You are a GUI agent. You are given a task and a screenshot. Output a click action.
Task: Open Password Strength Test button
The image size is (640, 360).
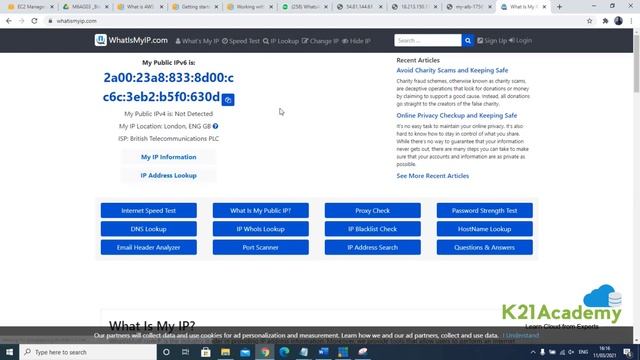(x=484, y=211)
